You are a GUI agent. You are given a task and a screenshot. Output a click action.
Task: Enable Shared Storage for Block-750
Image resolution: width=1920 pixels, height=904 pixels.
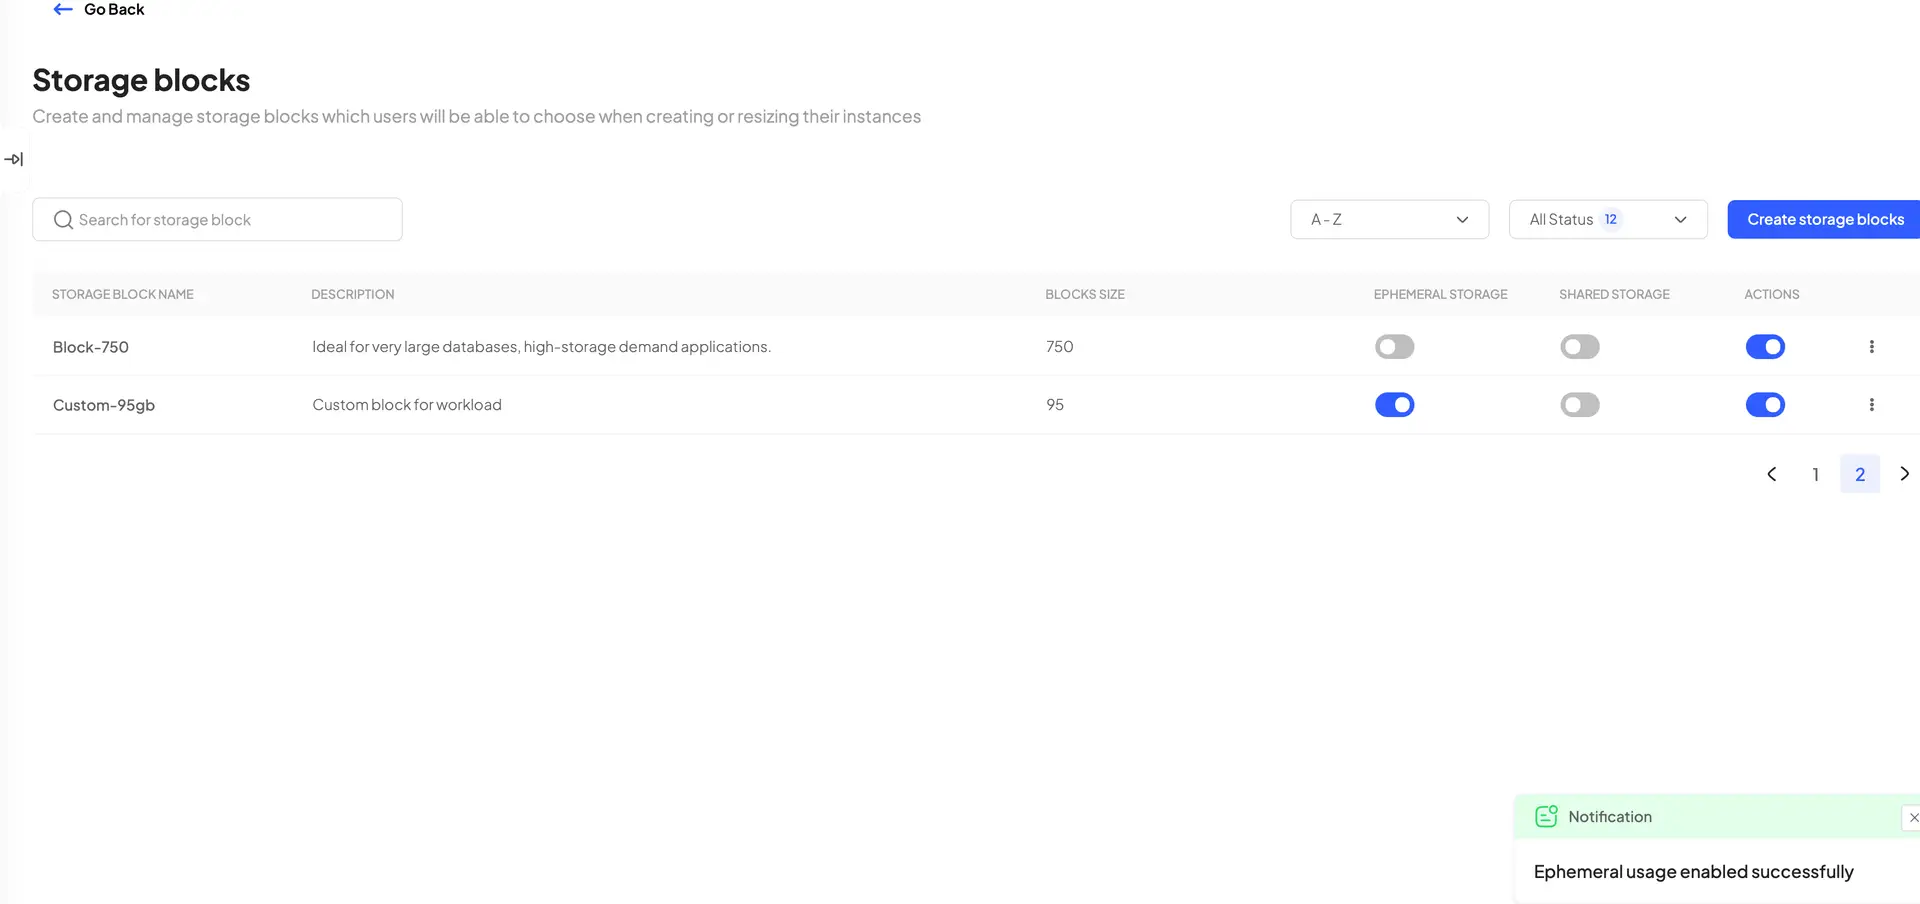pyautogui.click(x=1579, y=346)
